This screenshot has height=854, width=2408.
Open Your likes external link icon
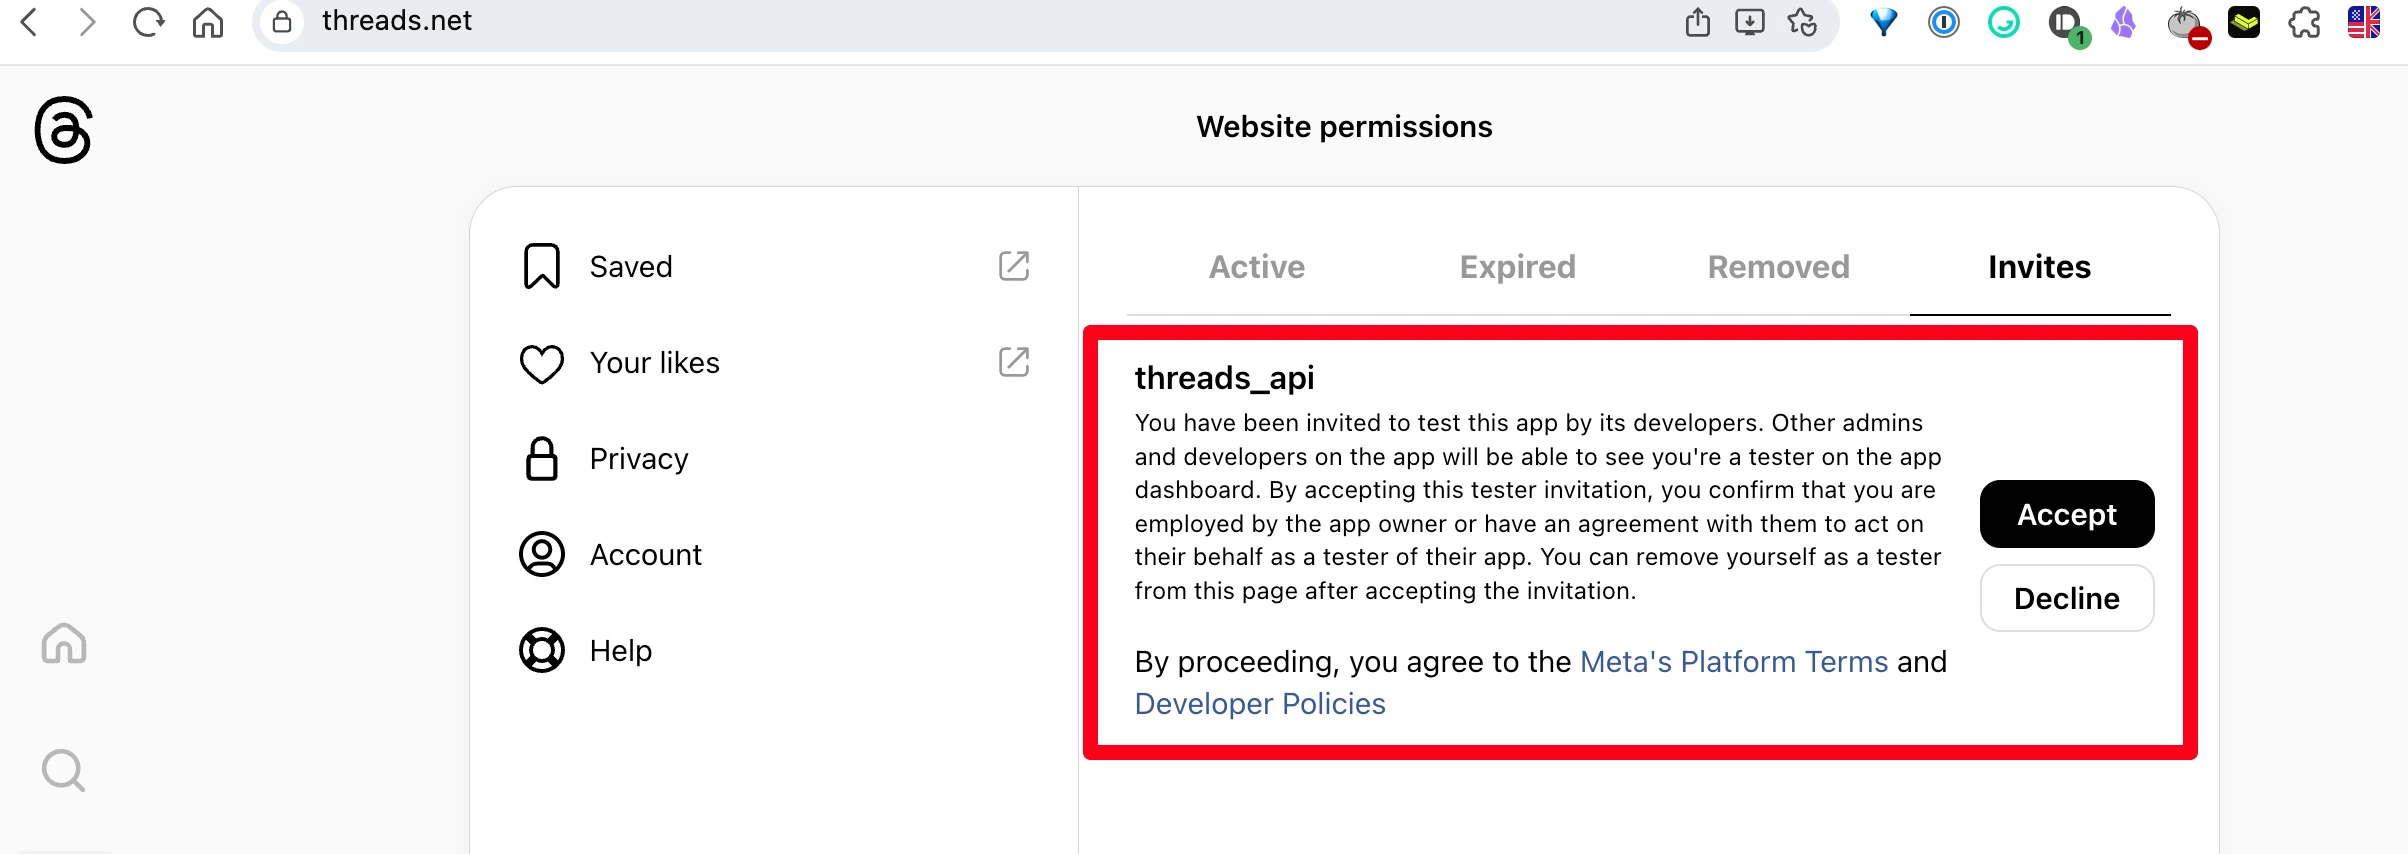tap(1014, 362)
